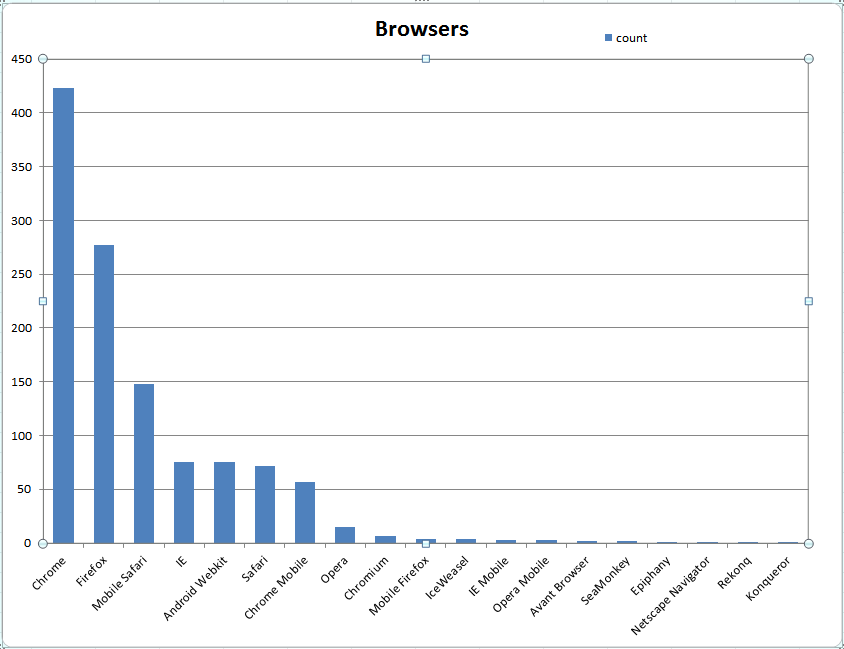Click the 350 value axis label
The height and width of the screenshot is (649, 844).
[22, 167]
